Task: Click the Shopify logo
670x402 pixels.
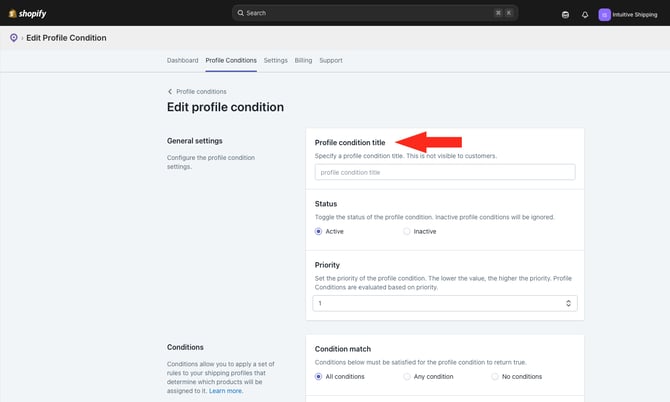Action: click(28, 14)
